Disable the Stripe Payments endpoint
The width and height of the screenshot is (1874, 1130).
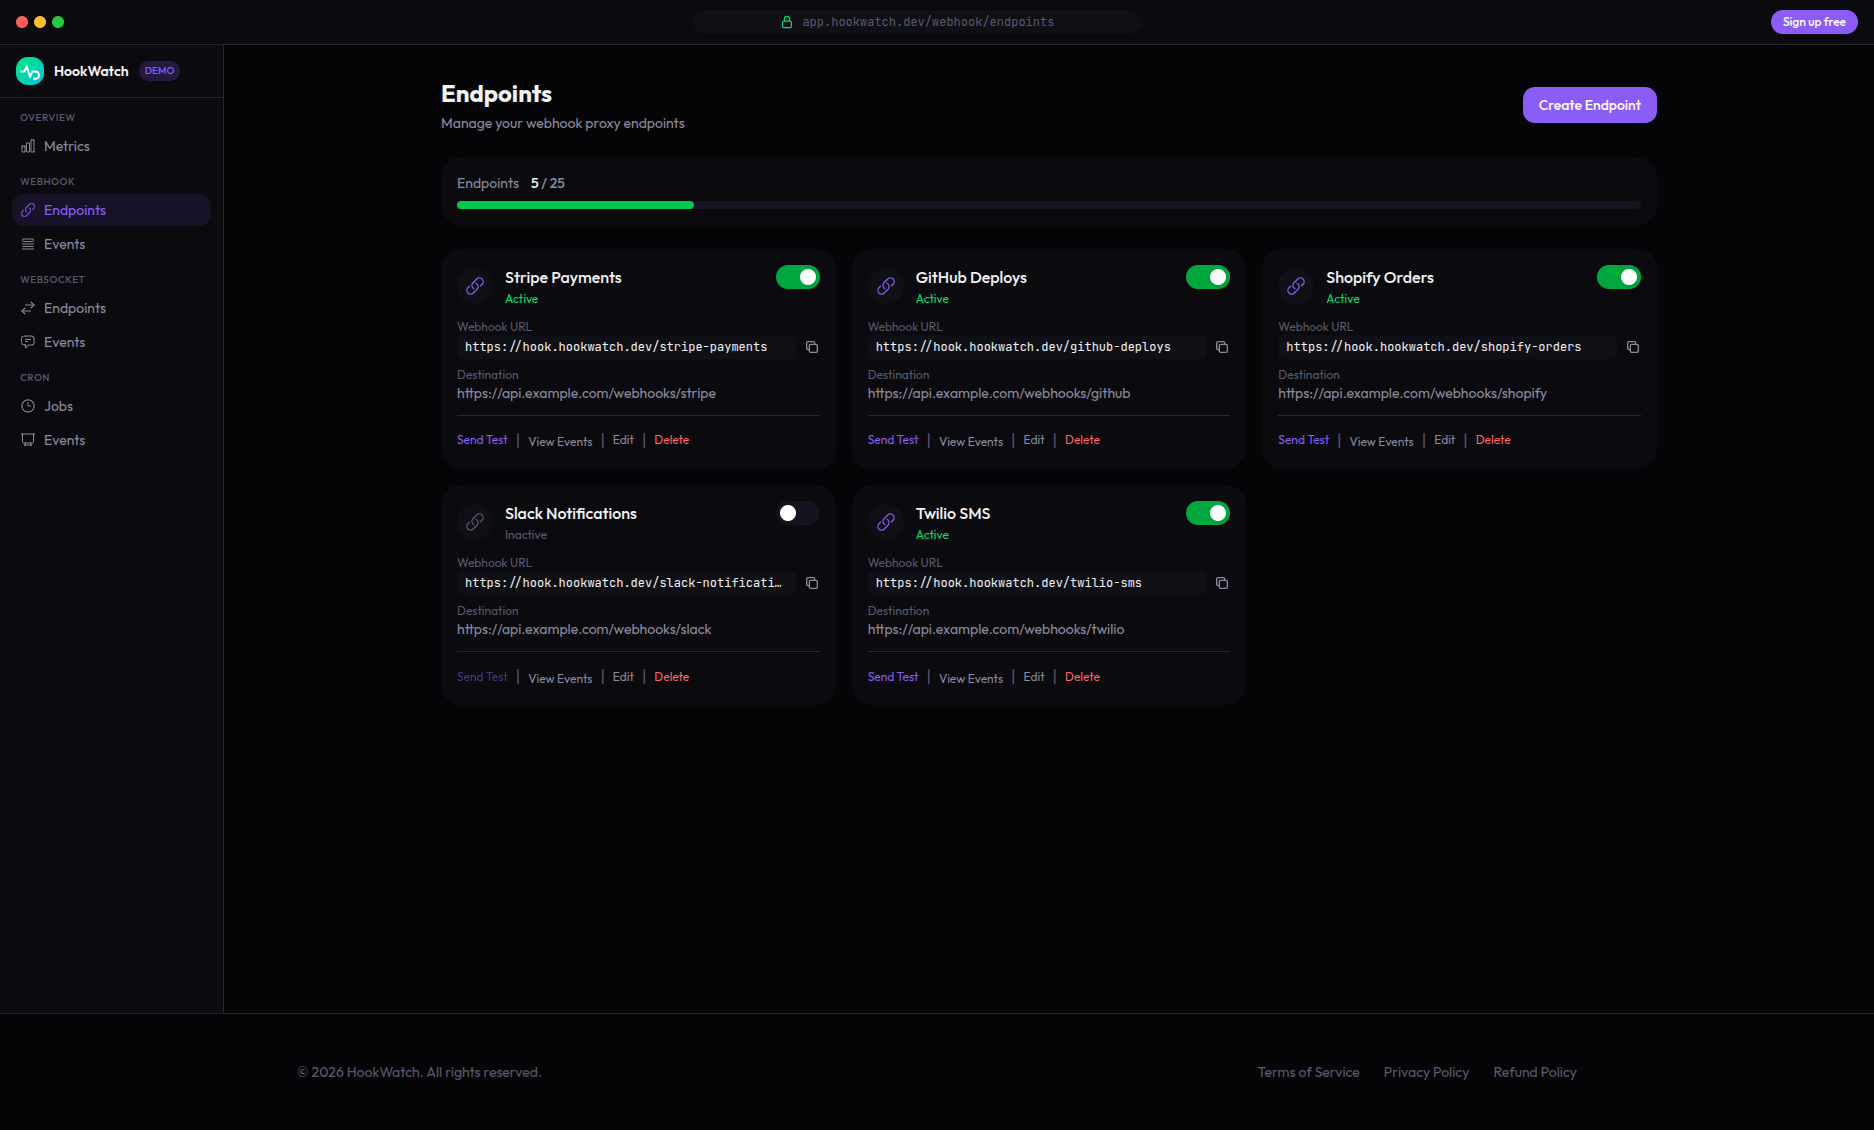pyautogui.click(x=797, y=277)
